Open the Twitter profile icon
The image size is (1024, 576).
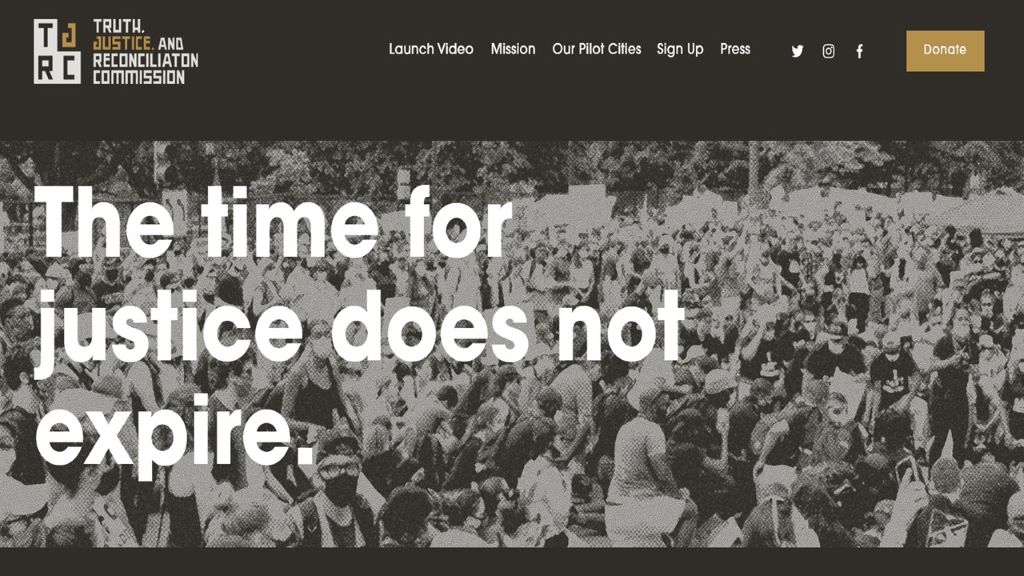tap(797, 51)
